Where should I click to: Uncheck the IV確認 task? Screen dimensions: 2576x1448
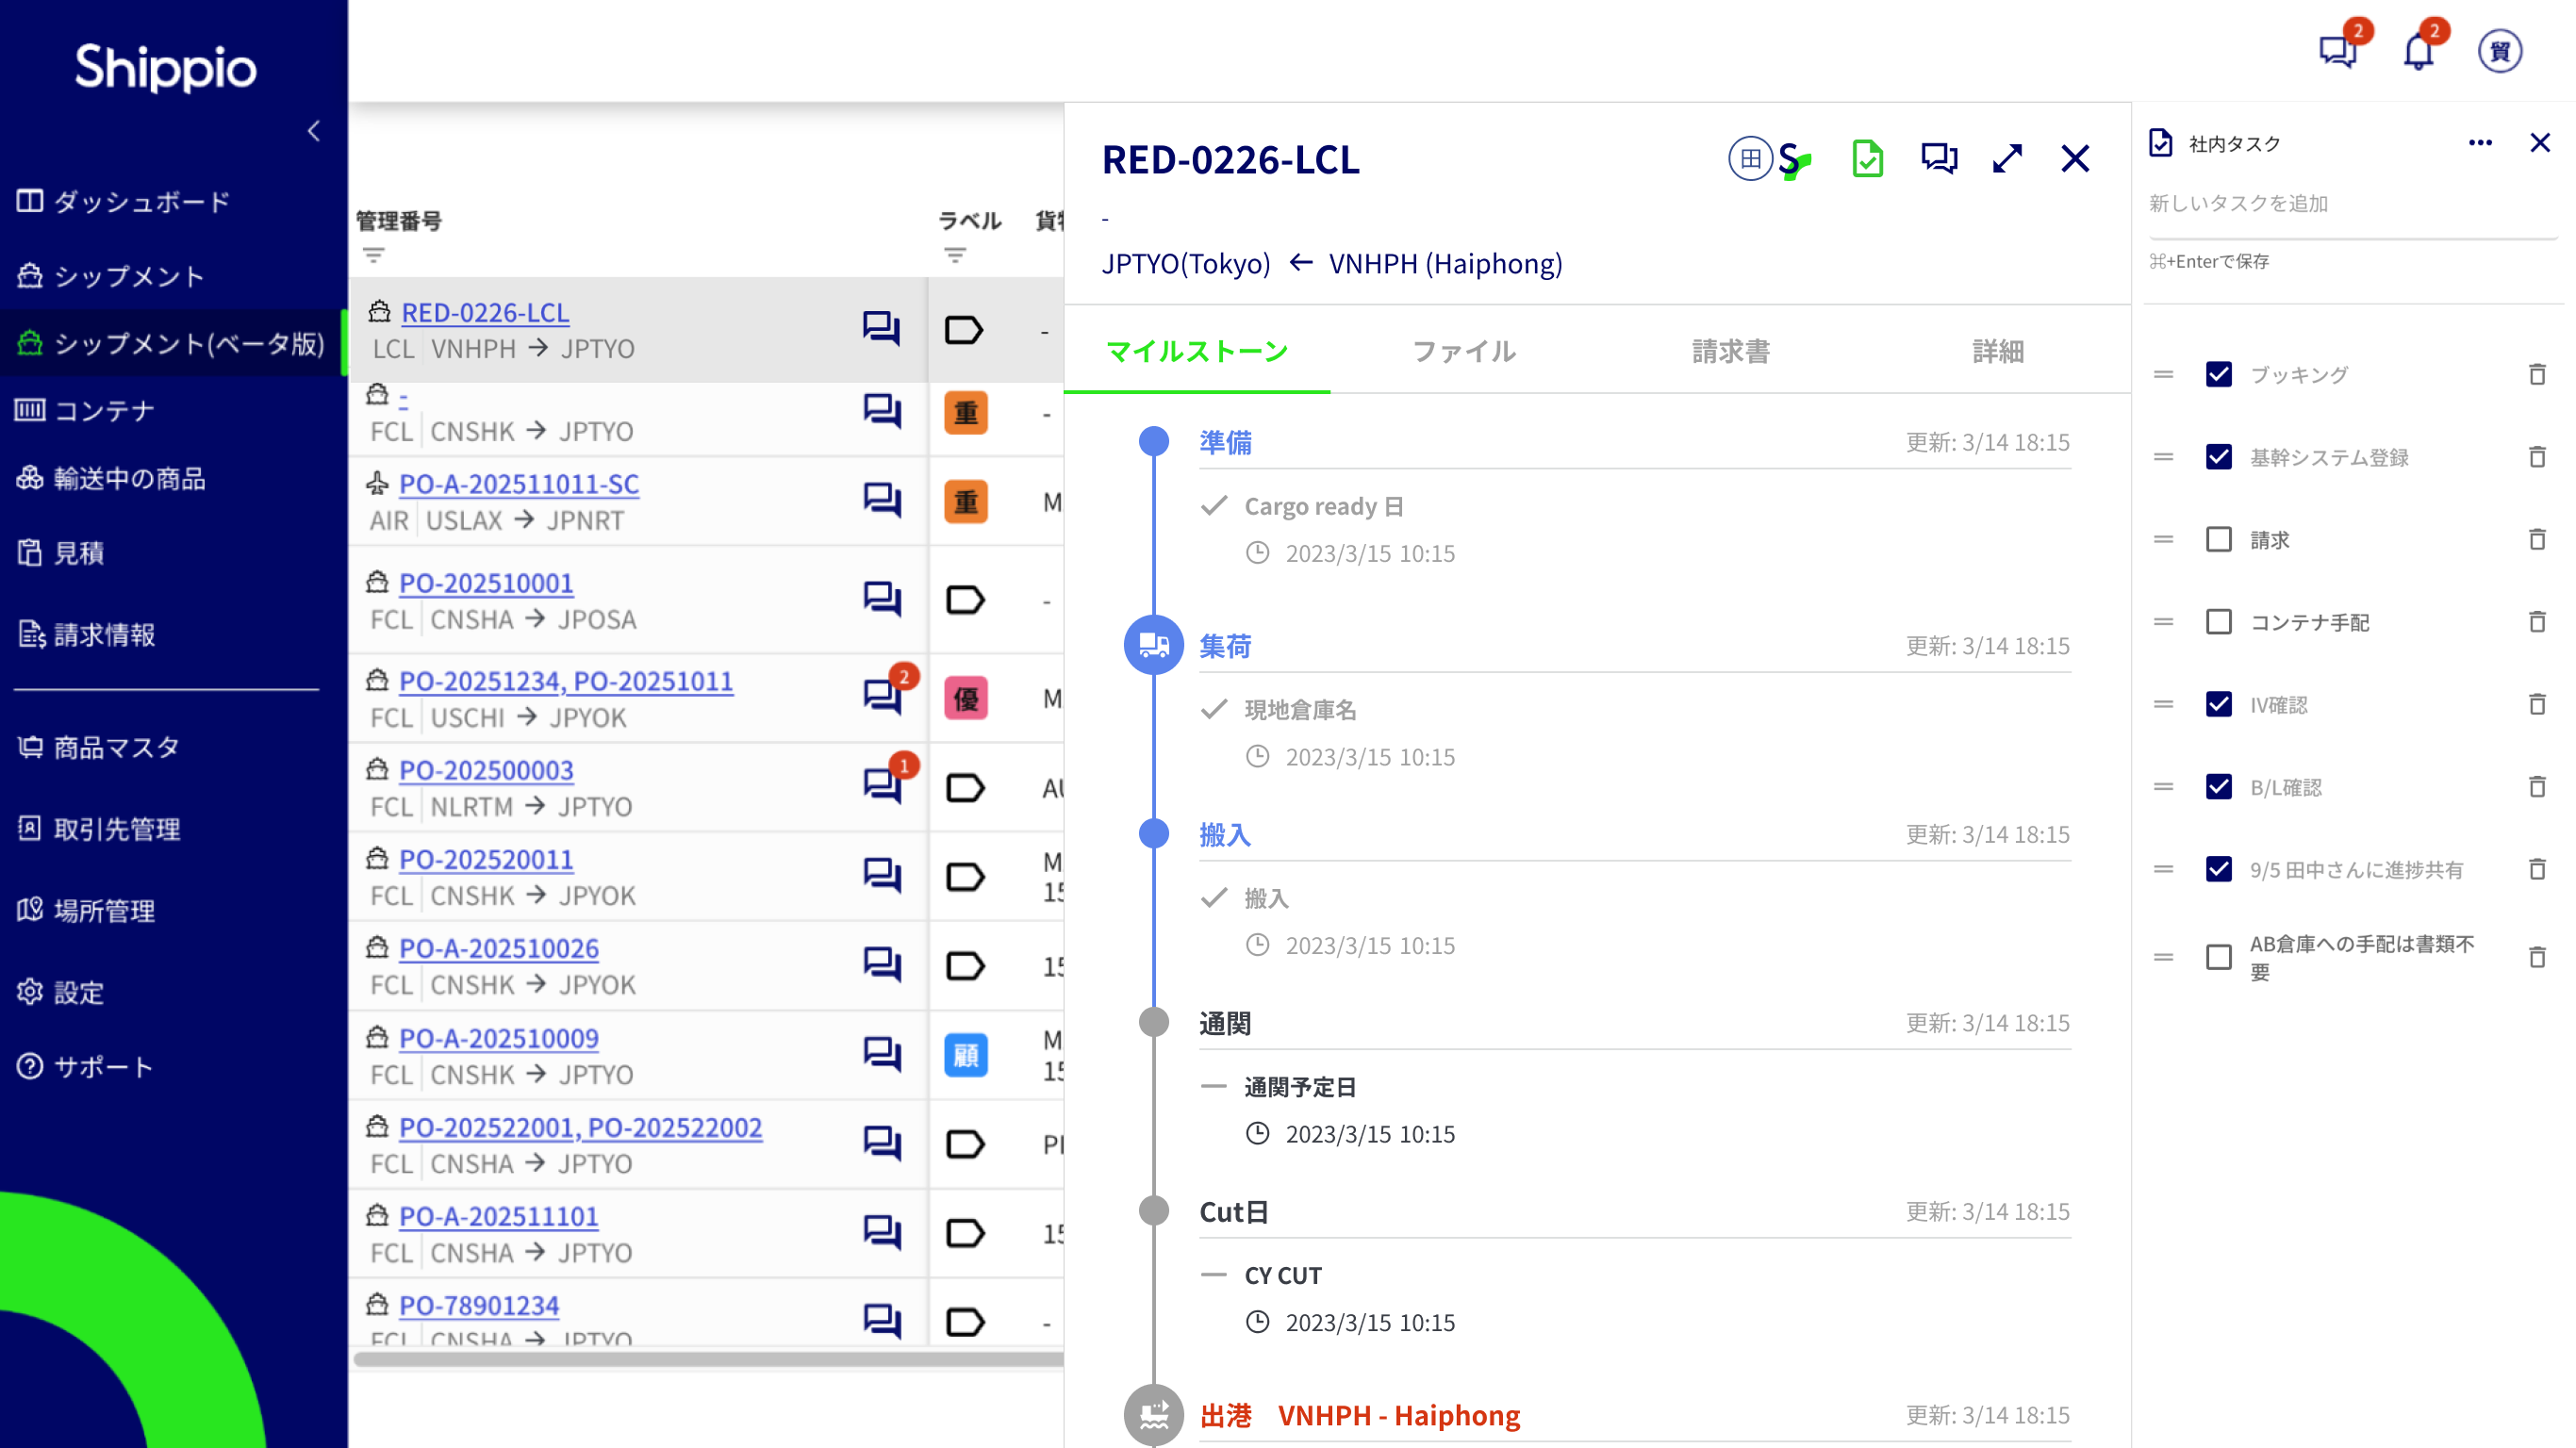[x=2219, y=704]
